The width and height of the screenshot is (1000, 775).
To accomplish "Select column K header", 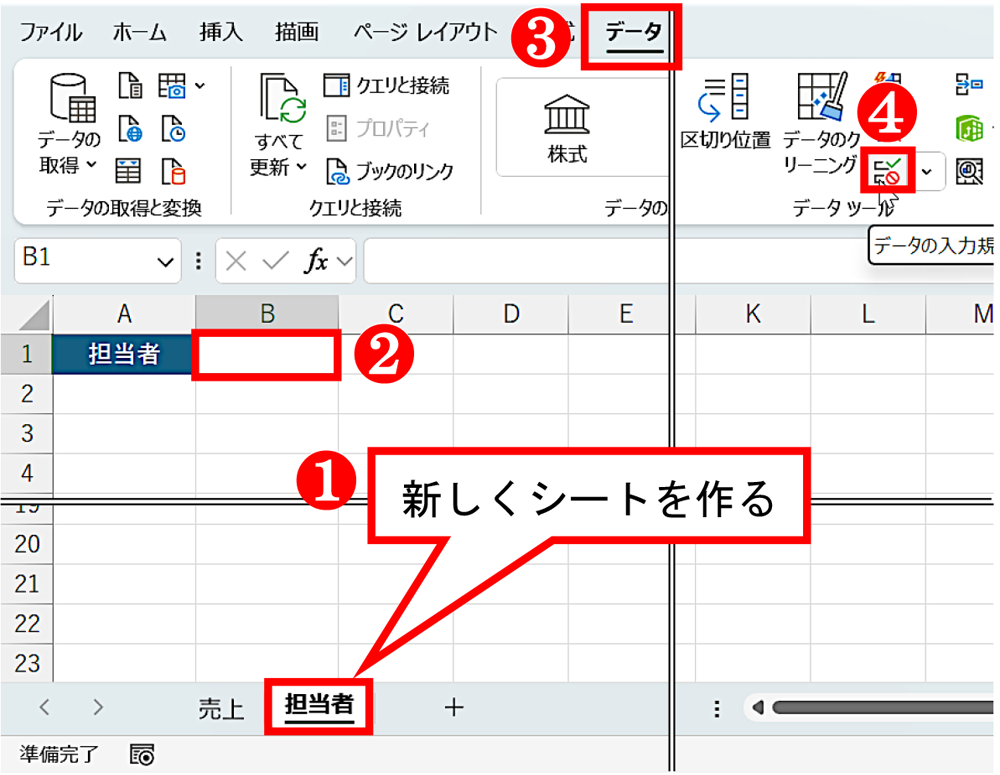I will [x=753, y=314].
